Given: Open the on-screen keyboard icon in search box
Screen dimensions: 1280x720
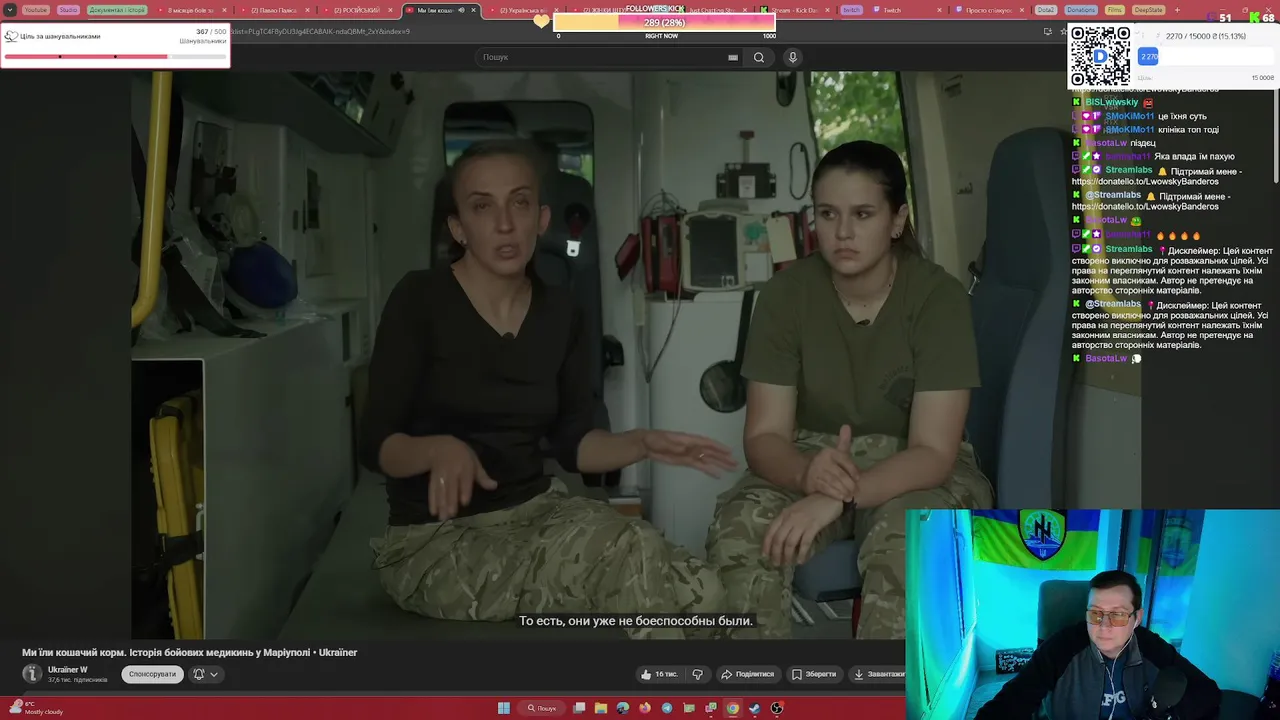Looking at the screenshot, I should click(733, 57).
